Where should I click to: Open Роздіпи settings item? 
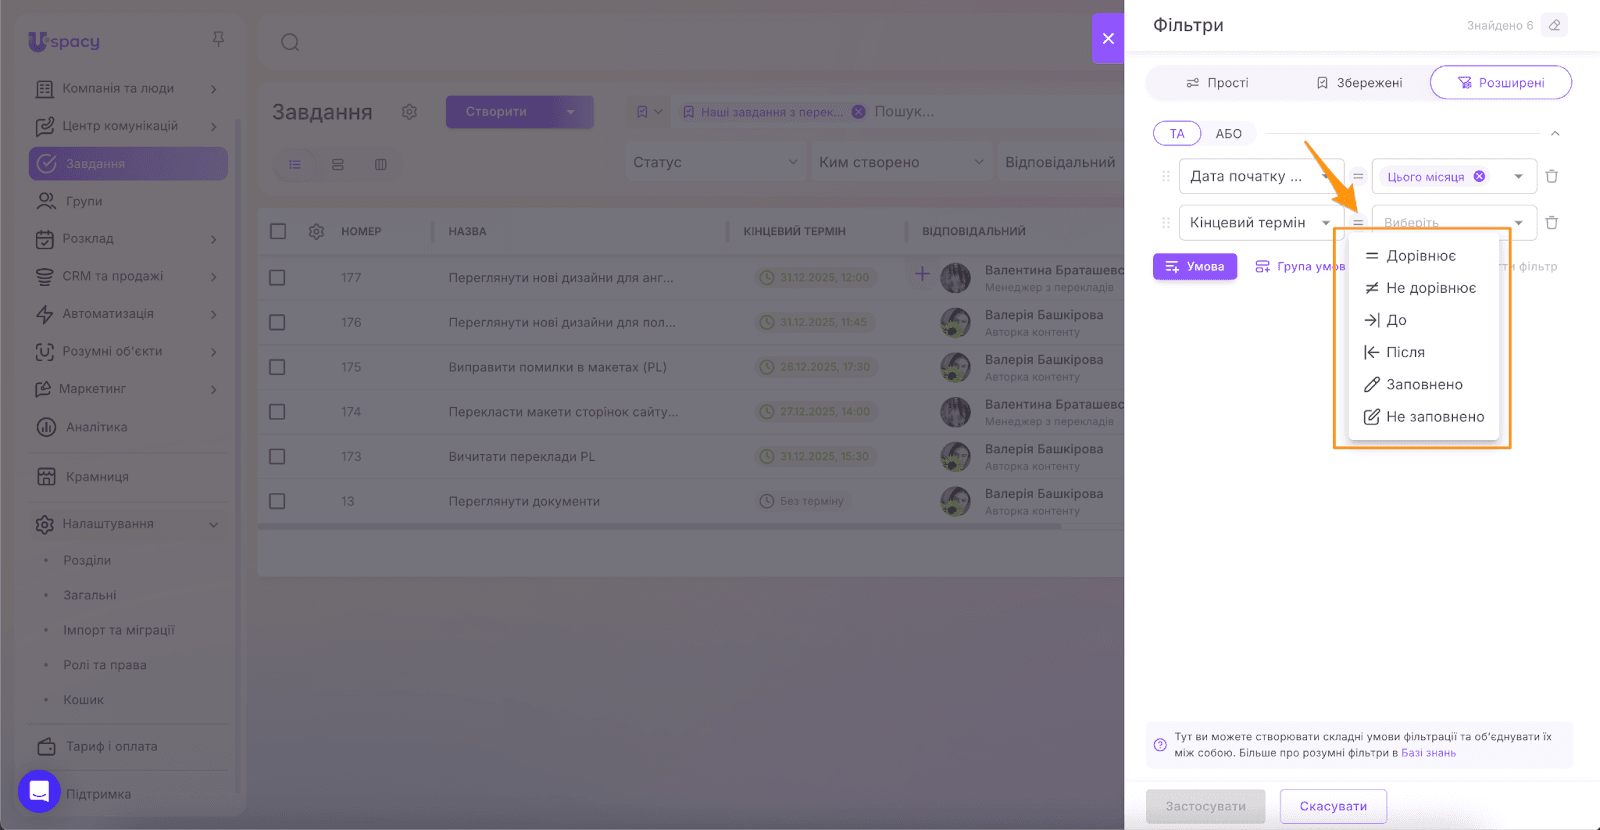pyautogui.click(x=87, y=561)
